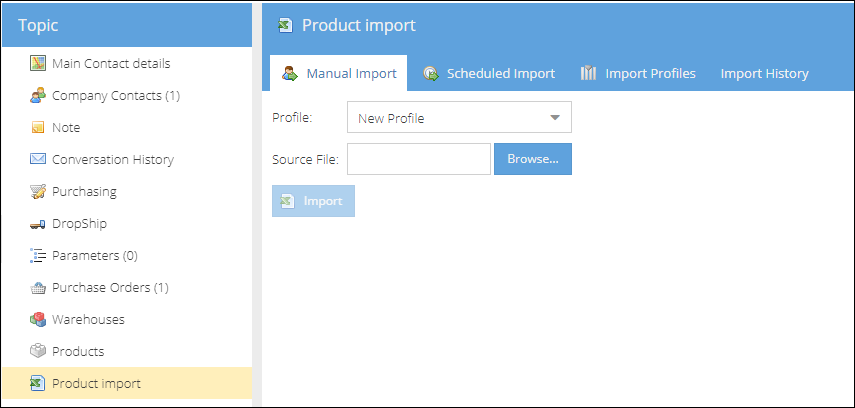Click the Excel icon beside Product import header
This screenshot has width=855, height=408.
285,25
